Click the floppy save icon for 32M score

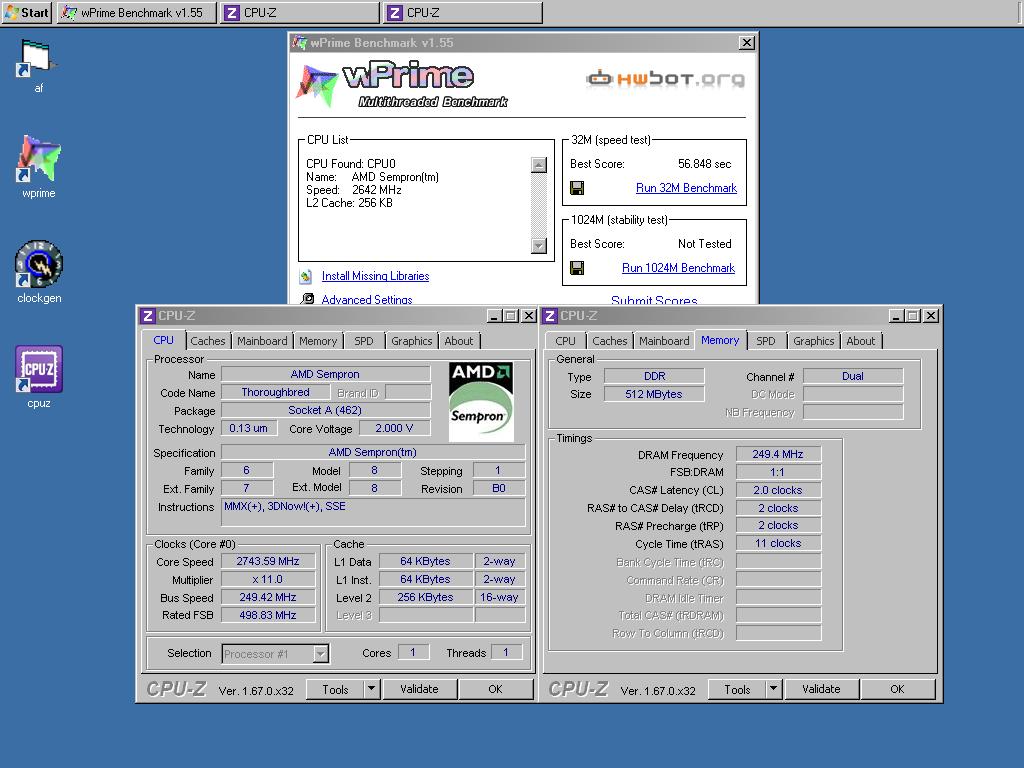click(577, 188)
